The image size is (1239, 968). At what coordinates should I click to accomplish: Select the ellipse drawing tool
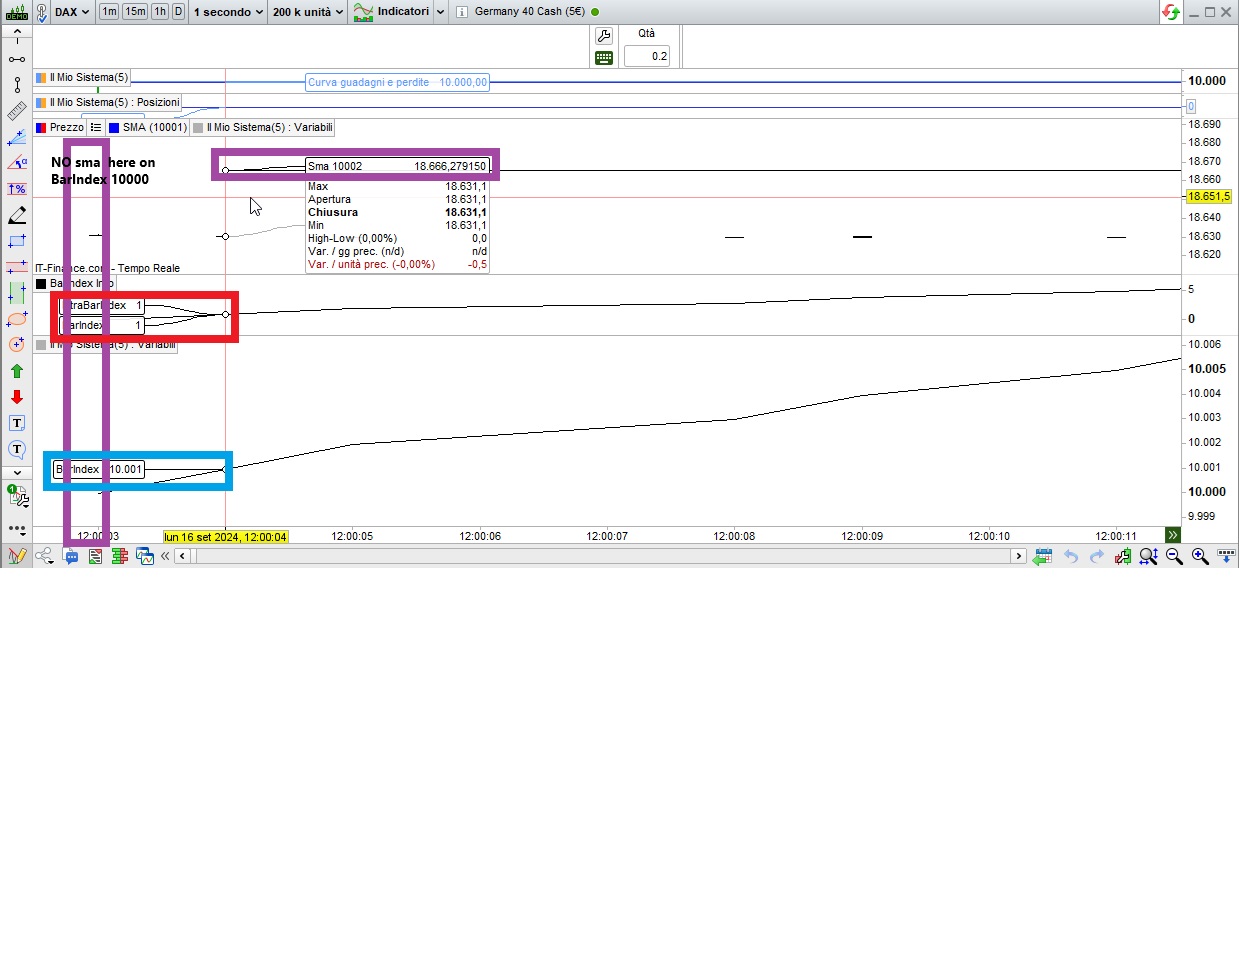coord(17,319)
